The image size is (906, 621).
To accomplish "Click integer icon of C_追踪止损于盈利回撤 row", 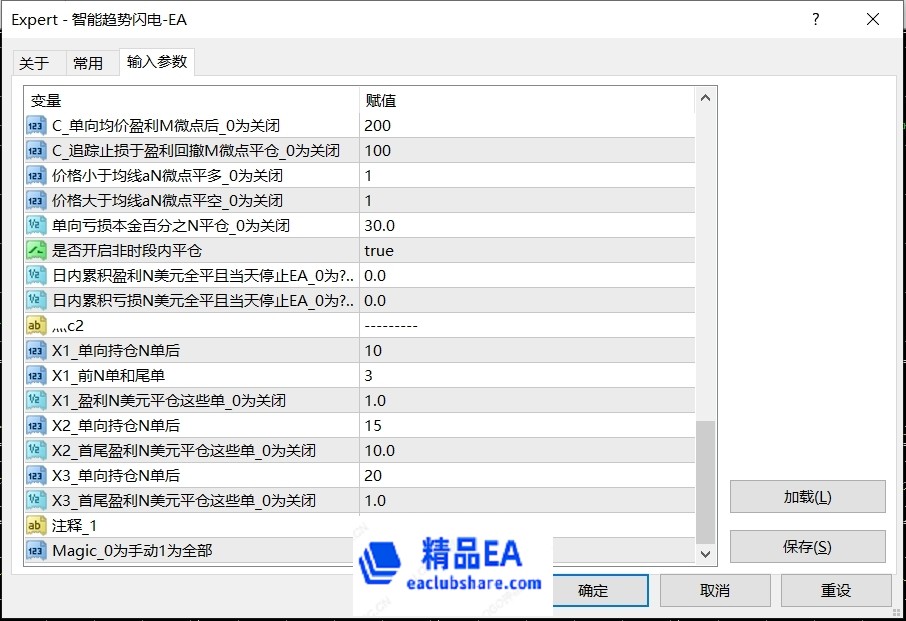I will coord(36,151).
